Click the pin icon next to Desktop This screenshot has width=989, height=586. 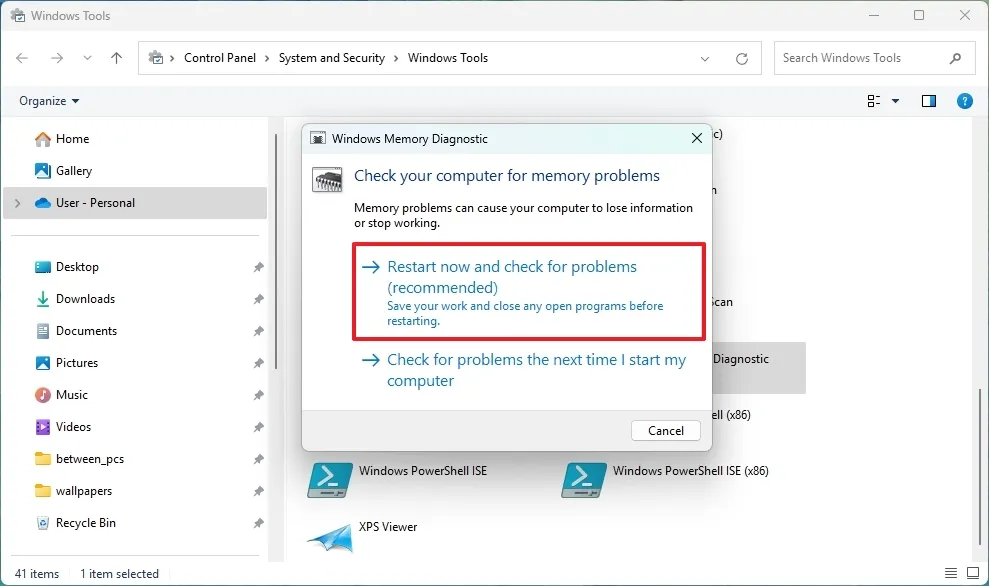(x=259, y=267)
